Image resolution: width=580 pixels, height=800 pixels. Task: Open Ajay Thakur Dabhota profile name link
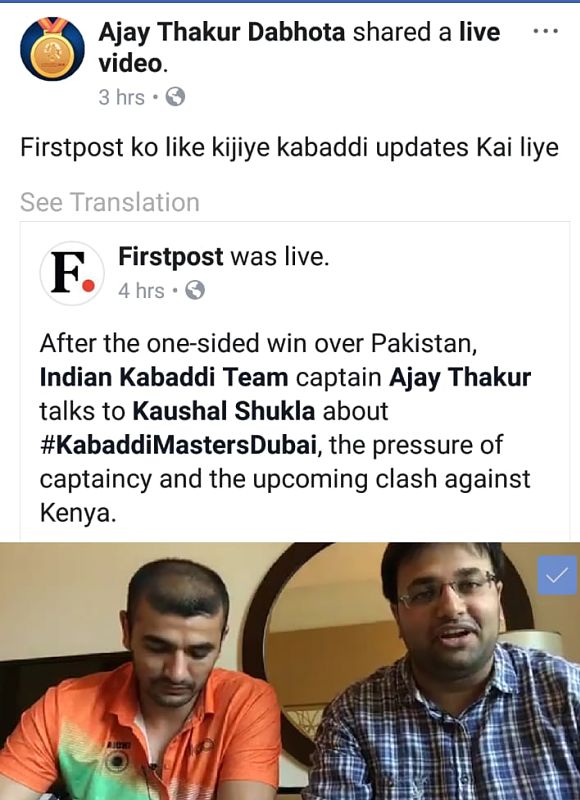(x=222, y=32)
